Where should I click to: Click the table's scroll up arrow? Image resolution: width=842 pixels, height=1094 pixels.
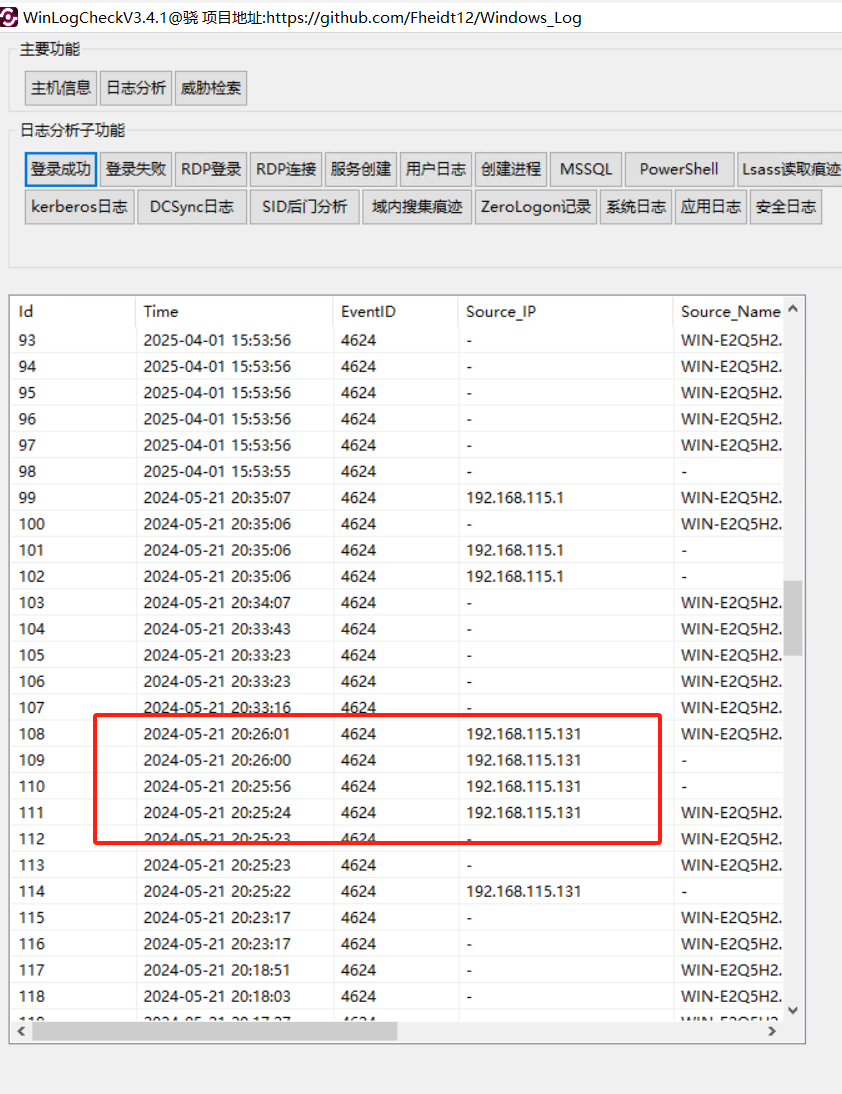792,308
